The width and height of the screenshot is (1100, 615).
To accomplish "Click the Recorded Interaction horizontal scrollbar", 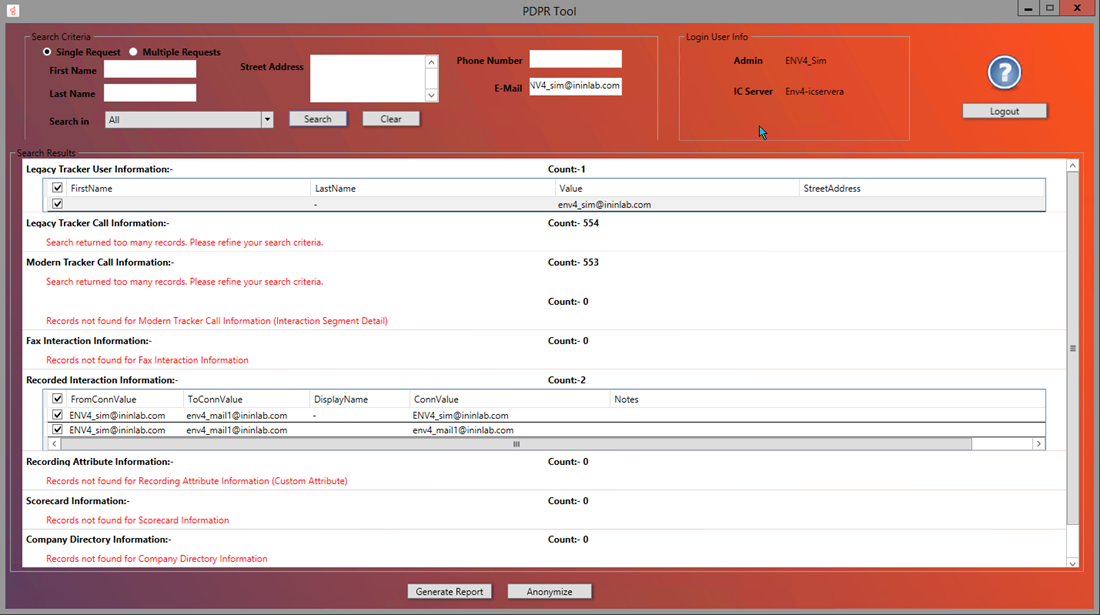I will click(516, 444).
